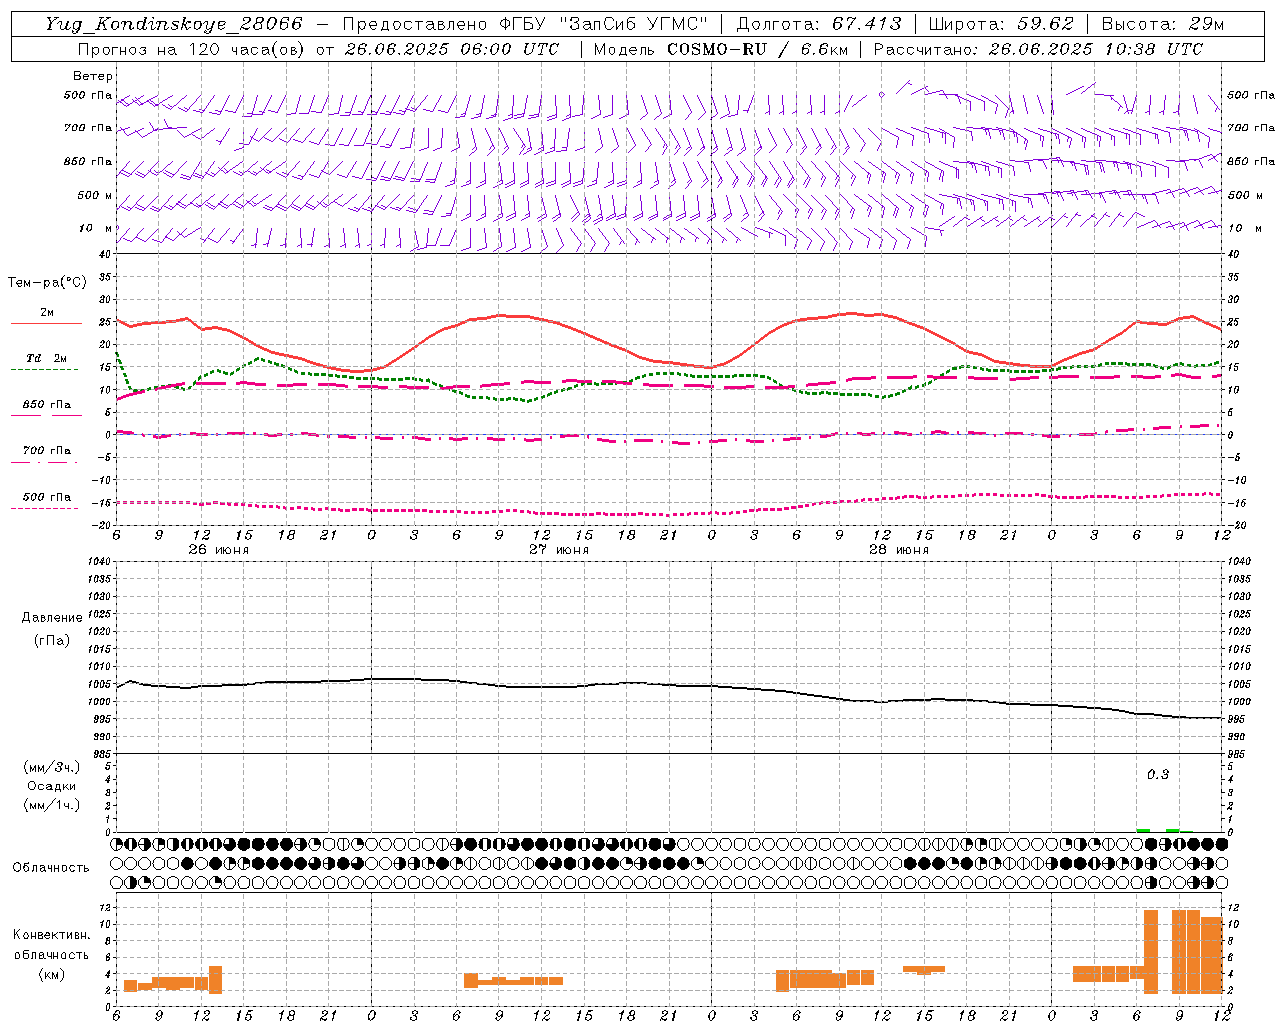
Task: Click the "Рассчитано: 26.06.2025 10:38 UTC" text
Action: [1038, 49]
